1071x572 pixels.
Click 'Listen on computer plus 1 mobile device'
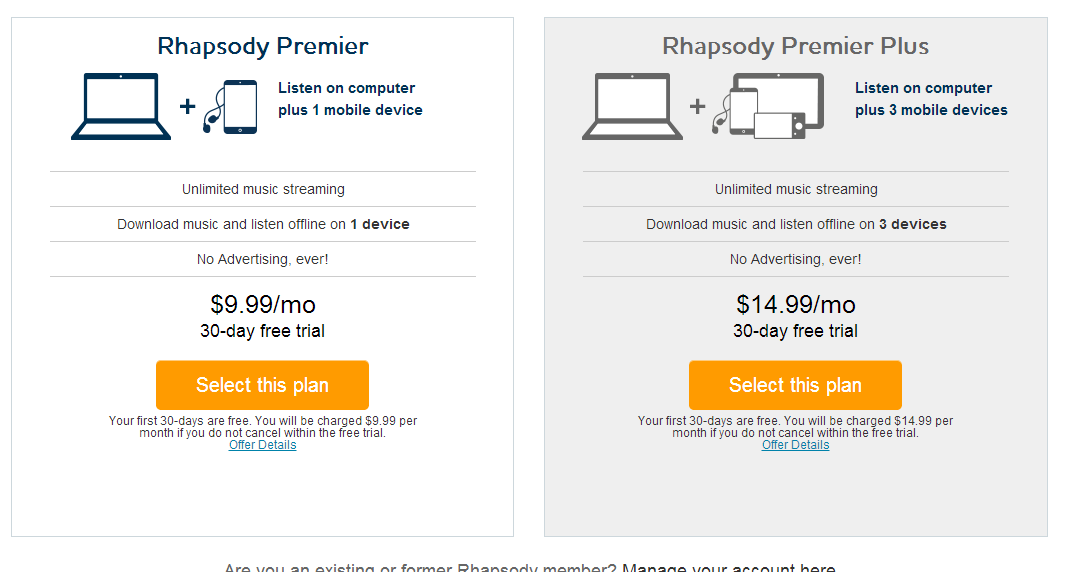(x=350, y=99)
